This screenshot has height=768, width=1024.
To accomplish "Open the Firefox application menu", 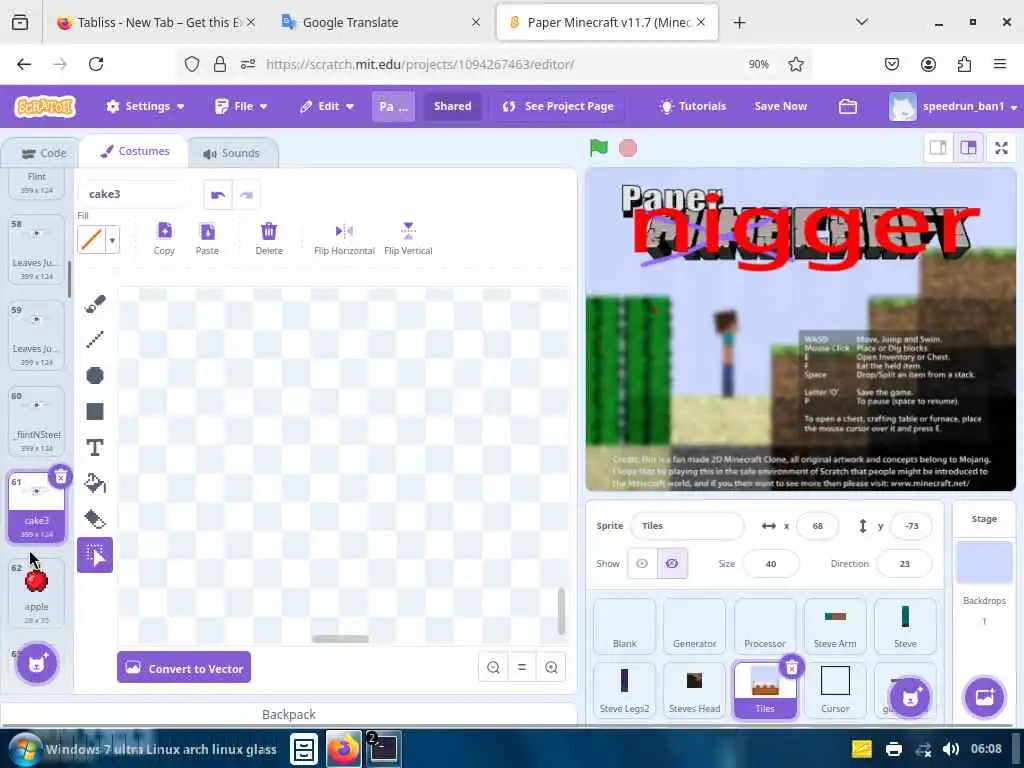I will [999, 64].
